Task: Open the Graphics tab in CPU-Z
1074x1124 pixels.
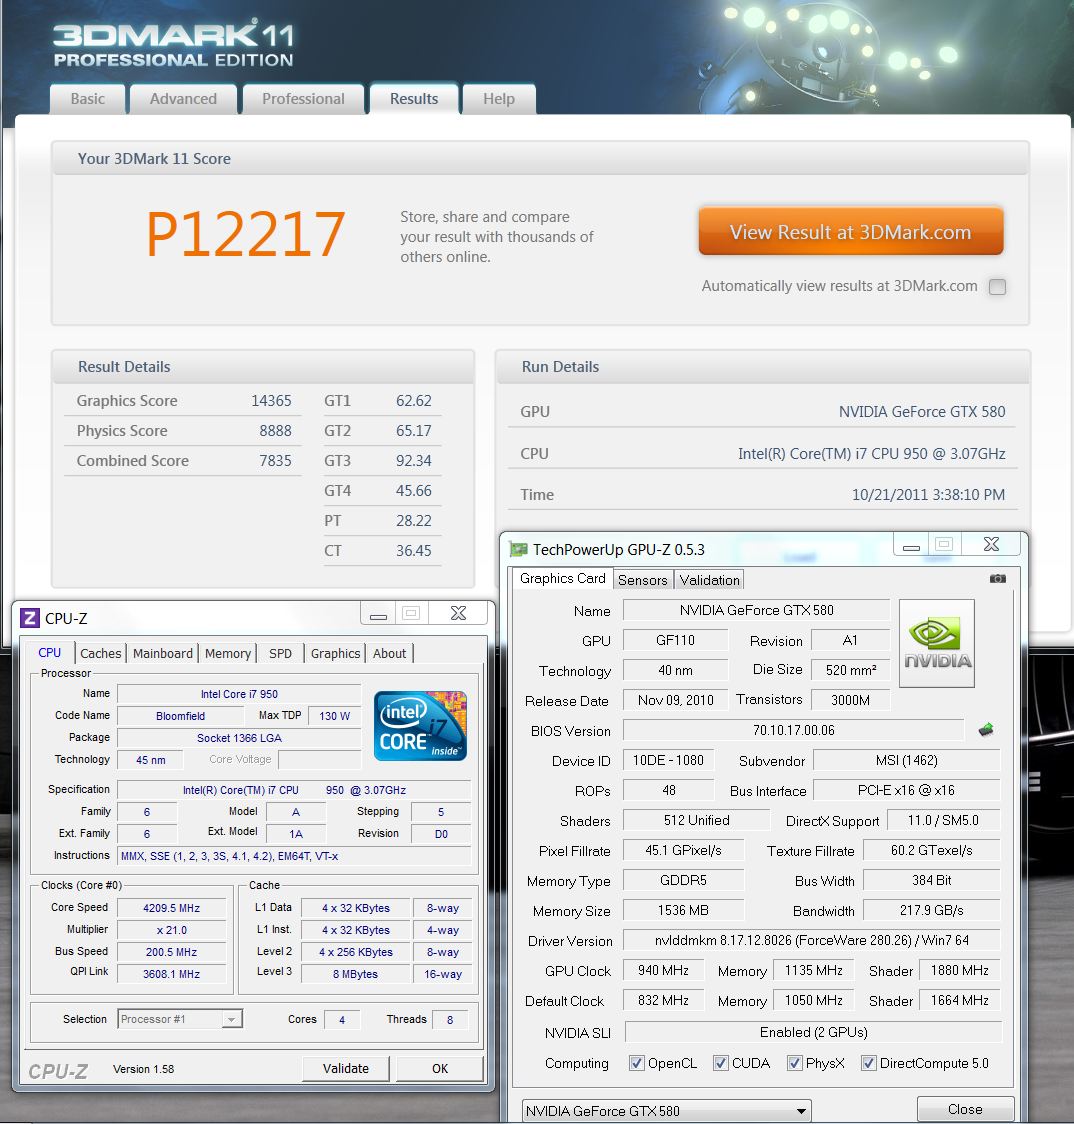Action: click(336, 654)
